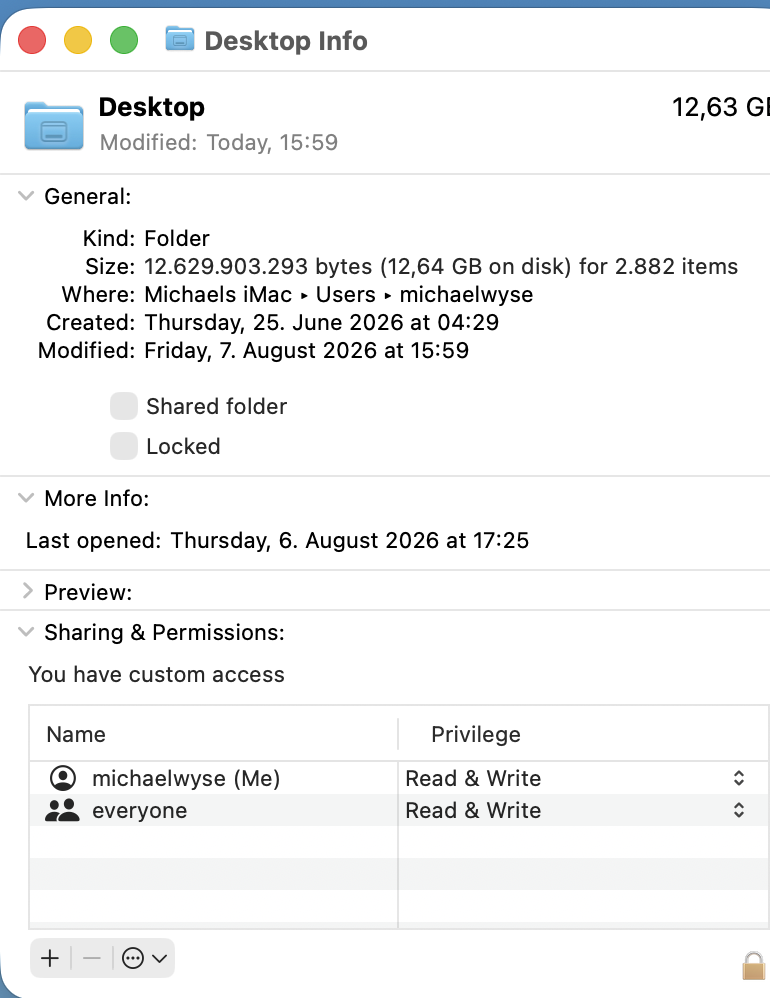Close the Desktop Info window
The height and width of the screenshot is (998, 770).
tap(32, 40)
